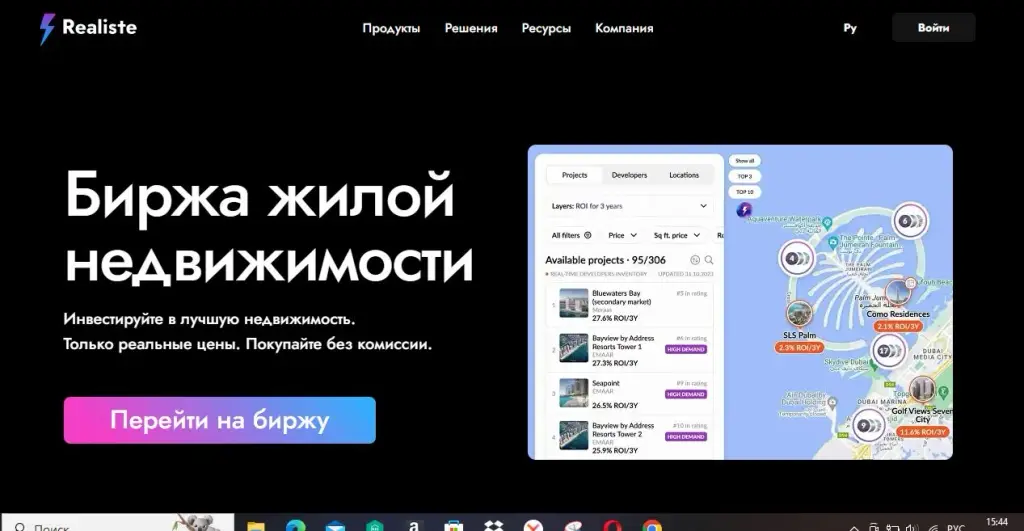Click the Поиск taskbar search box

point(118,523)
